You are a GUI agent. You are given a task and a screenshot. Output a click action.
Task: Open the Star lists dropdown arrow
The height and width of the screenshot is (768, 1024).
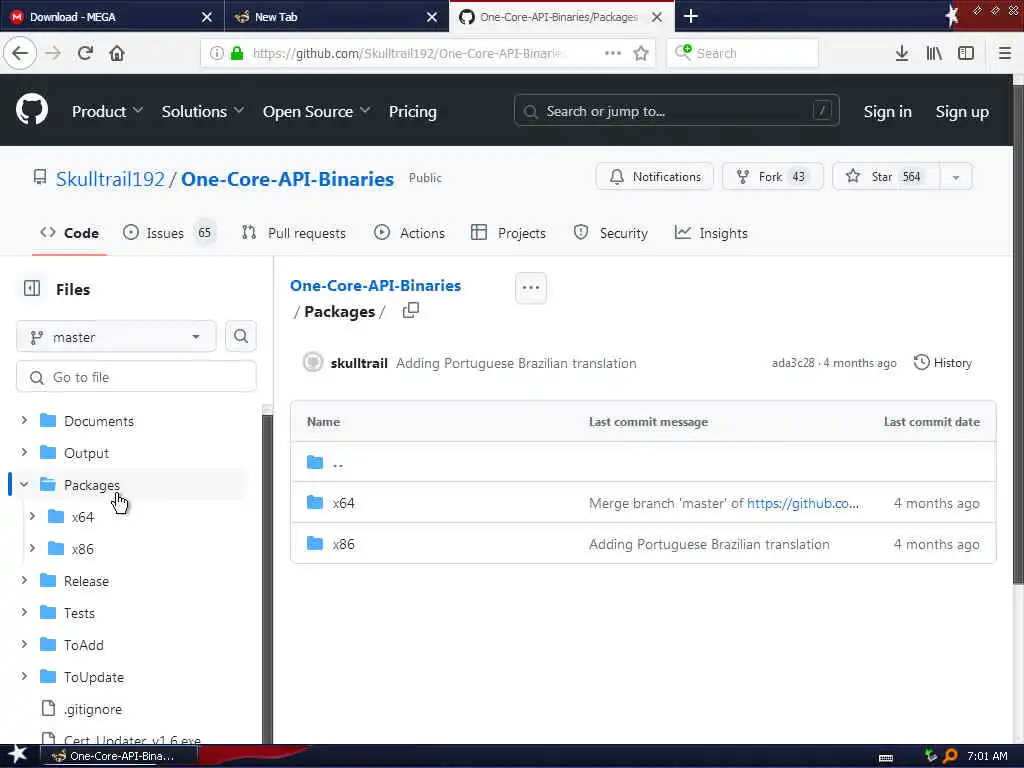point(956,177)
